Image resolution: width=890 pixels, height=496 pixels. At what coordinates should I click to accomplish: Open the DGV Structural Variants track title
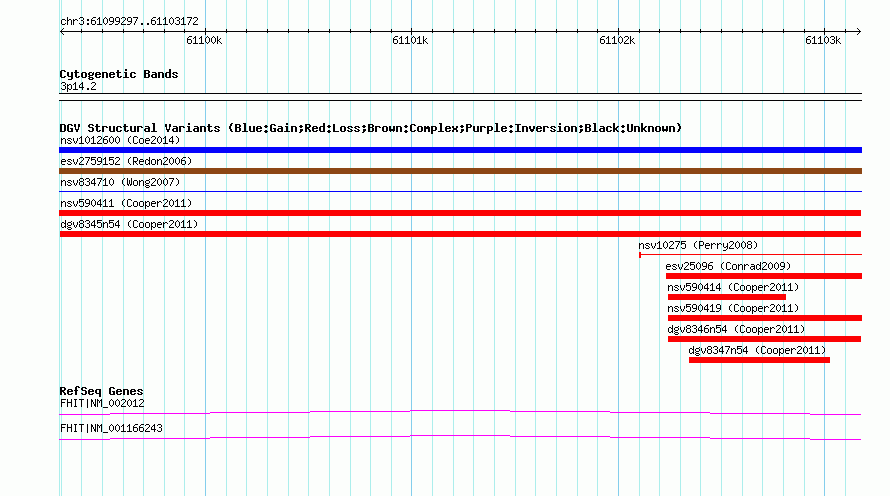pos(370,128)
